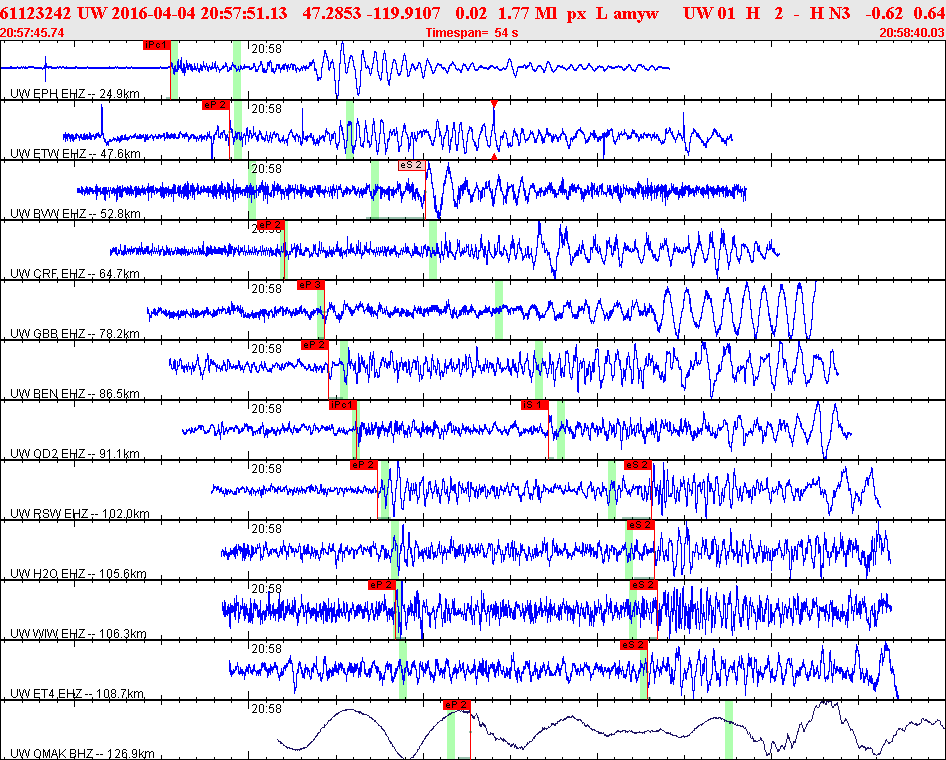946x760 pixels.
Task: Click the 20:58 time label on BEN trace
Action: pyautogui.click(x=267, y=349)
